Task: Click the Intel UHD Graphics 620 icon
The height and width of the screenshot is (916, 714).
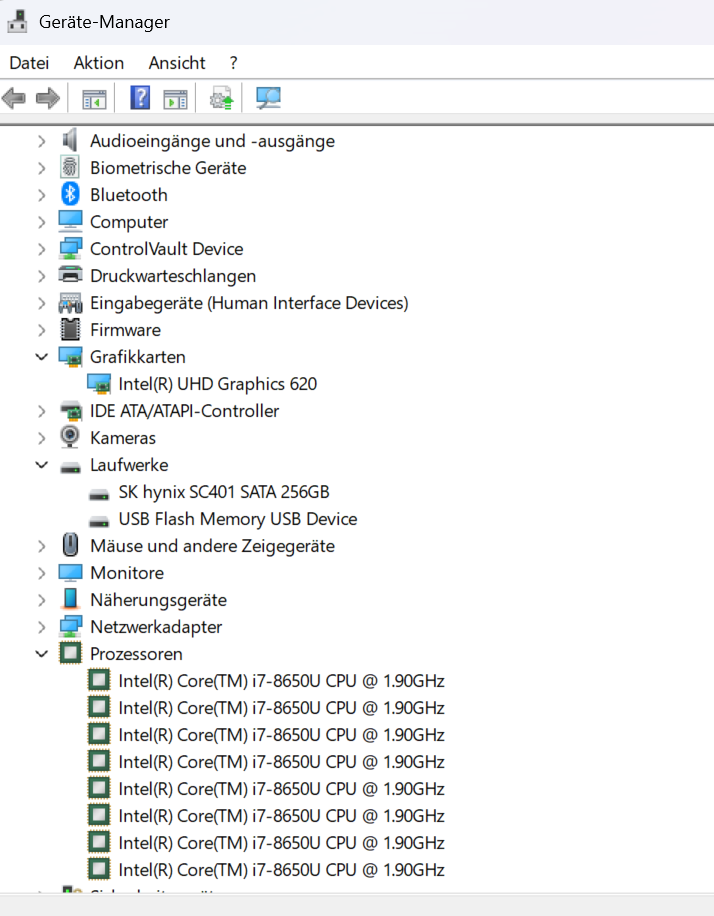Action: coord(99,383)
